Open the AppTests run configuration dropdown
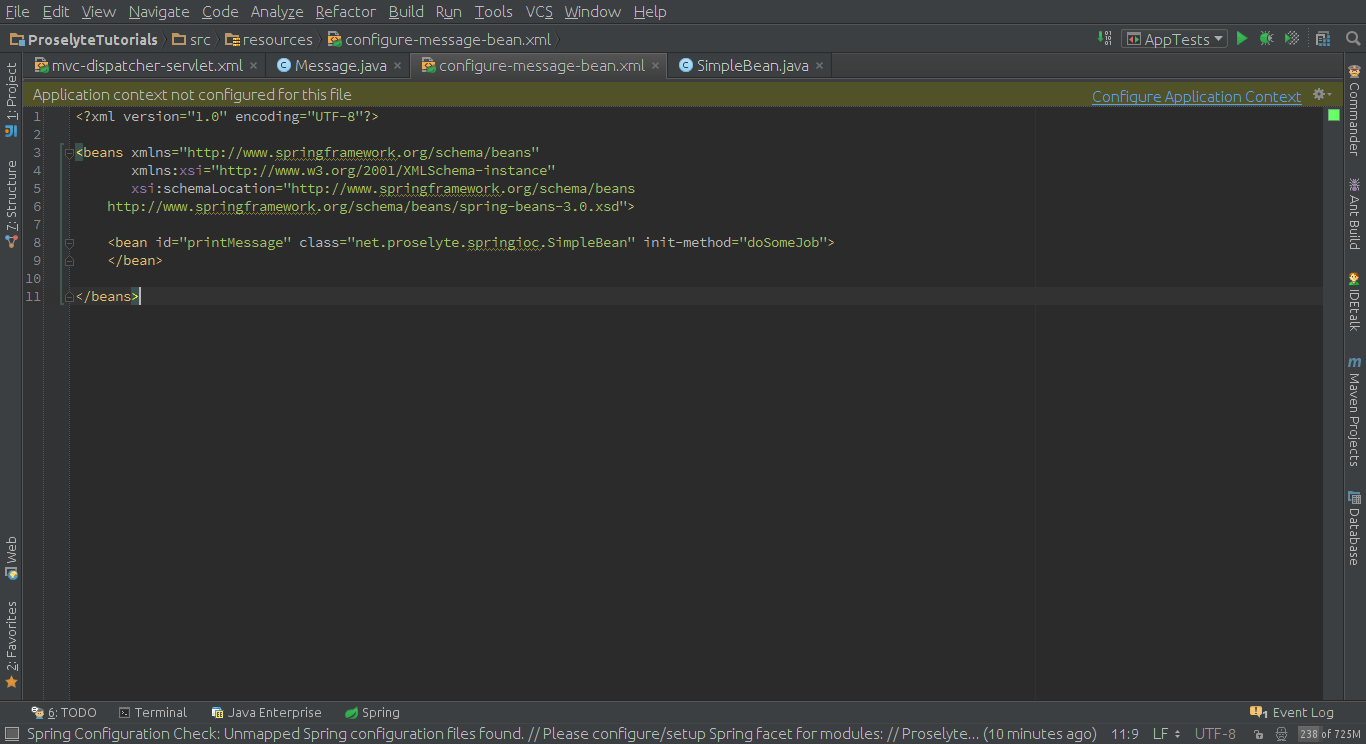The height and width of the screenshot is (744, 1366). (1174, 39)
